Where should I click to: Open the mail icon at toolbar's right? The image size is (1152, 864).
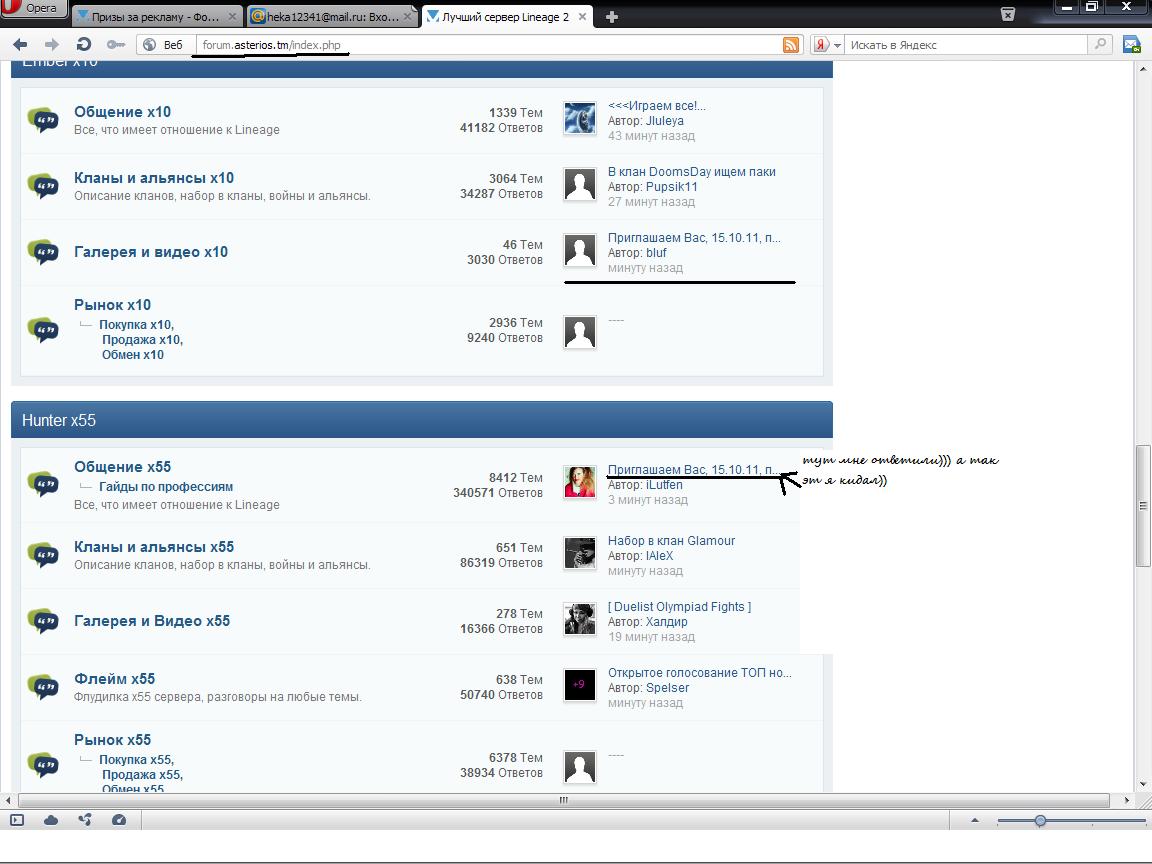click(1132, 45)
